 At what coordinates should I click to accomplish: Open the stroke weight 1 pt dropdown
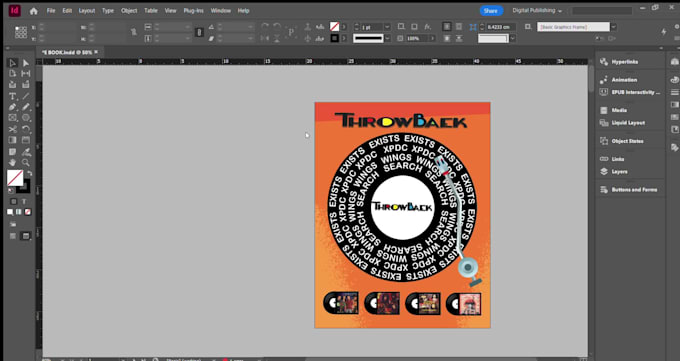coord(387,27)
